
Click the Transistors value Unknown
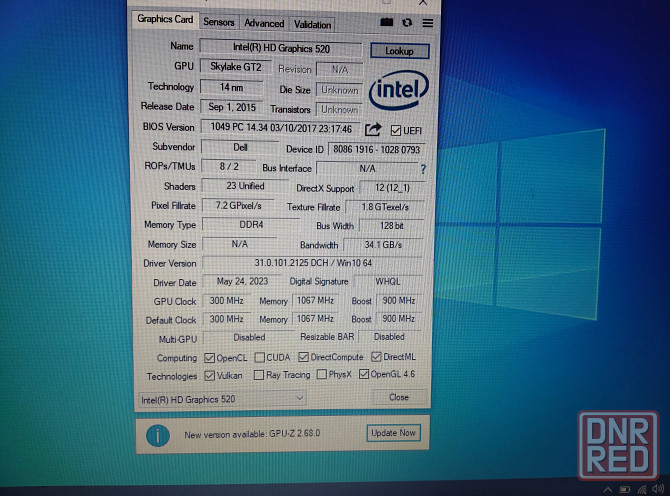(x=340, y=110)
